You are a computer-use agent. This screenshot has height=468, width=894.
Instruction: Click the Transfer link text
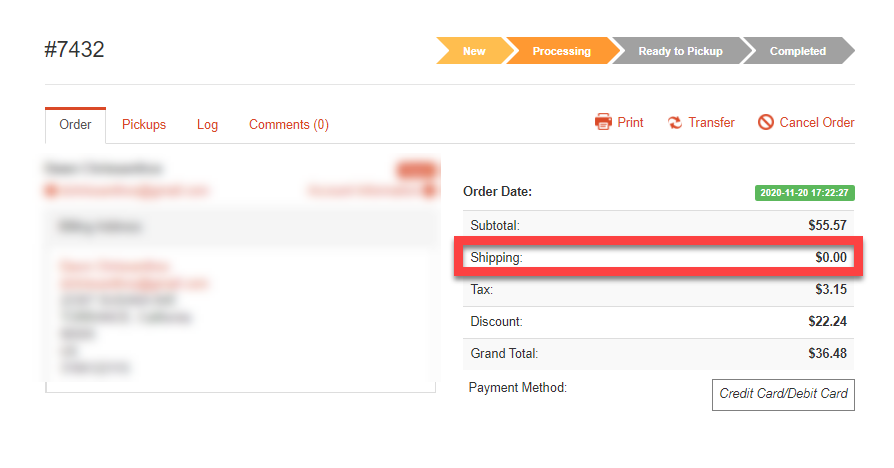712,123
